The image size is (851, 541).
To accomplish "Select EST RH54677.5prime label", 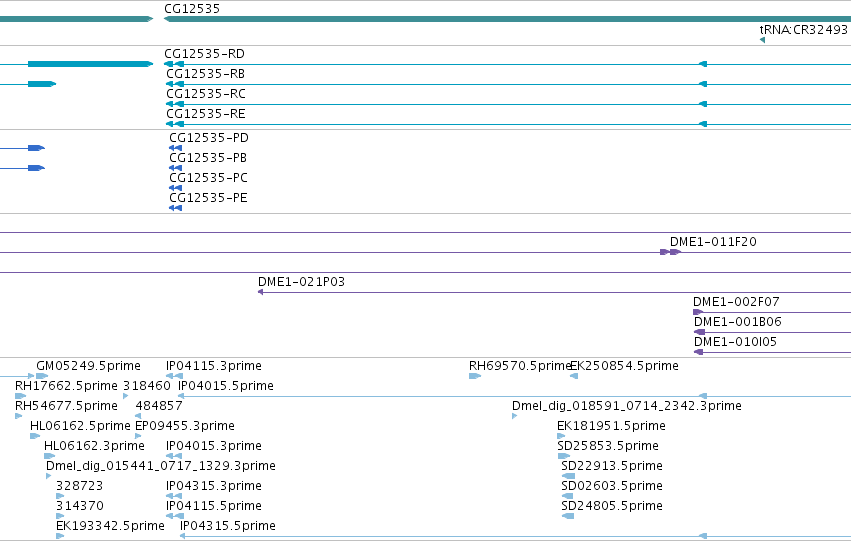I will [66, 406].
